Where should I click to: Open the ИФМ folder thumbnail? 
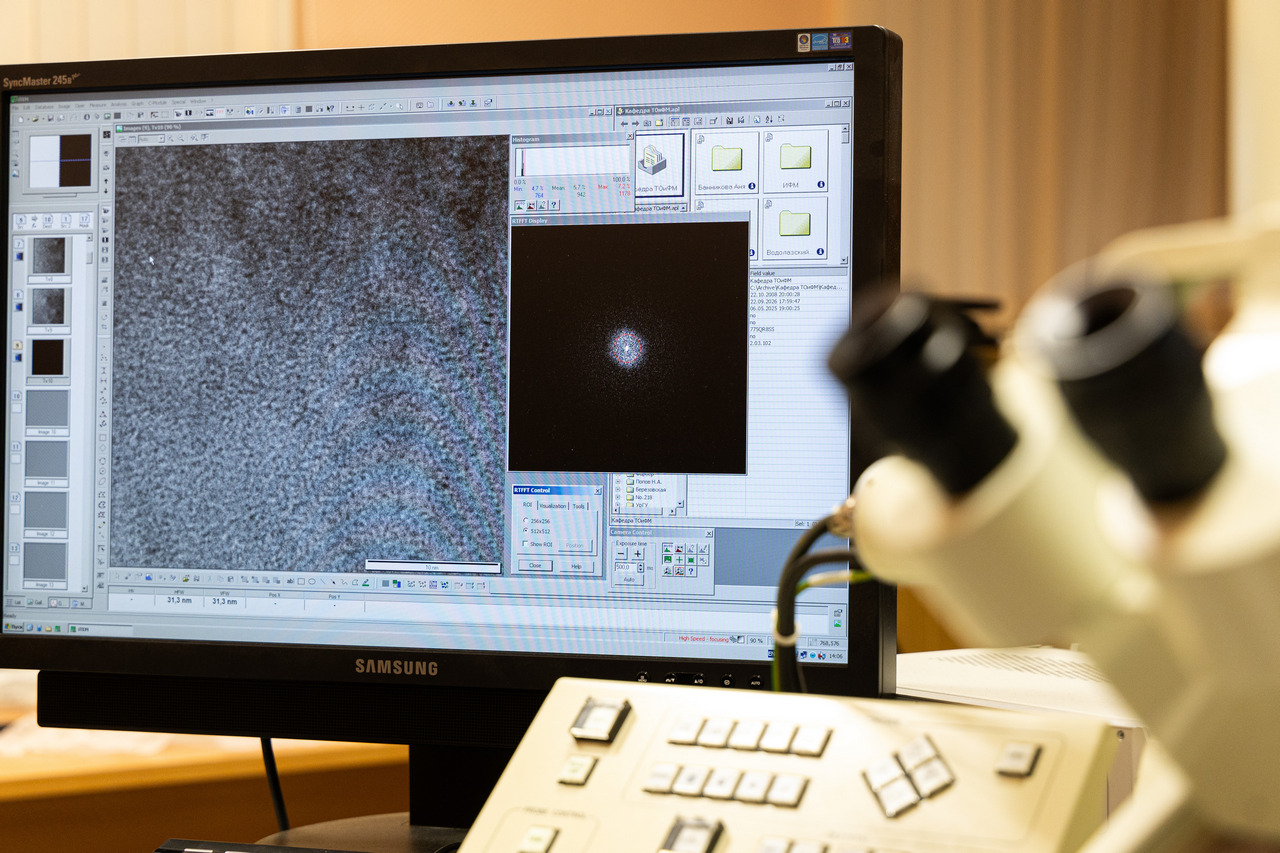coord(796,159)
